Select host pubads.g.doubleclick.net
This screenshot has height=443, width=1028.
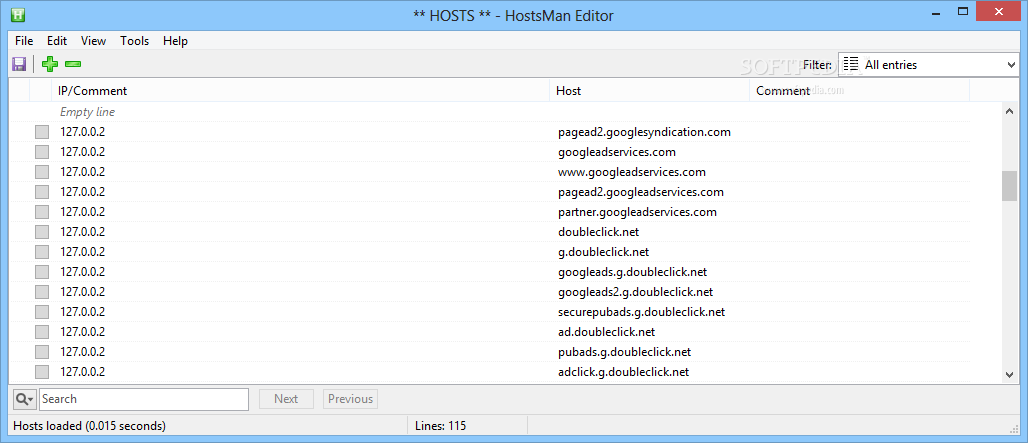[625, 352]
